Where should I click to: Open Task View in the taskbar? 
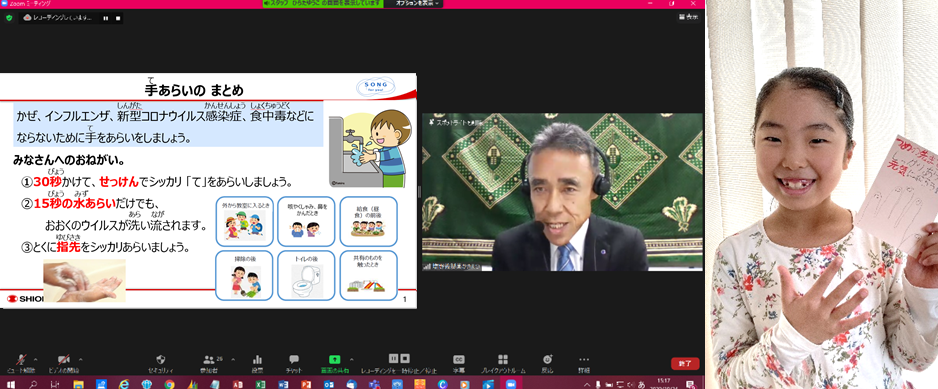coord(54,384)
